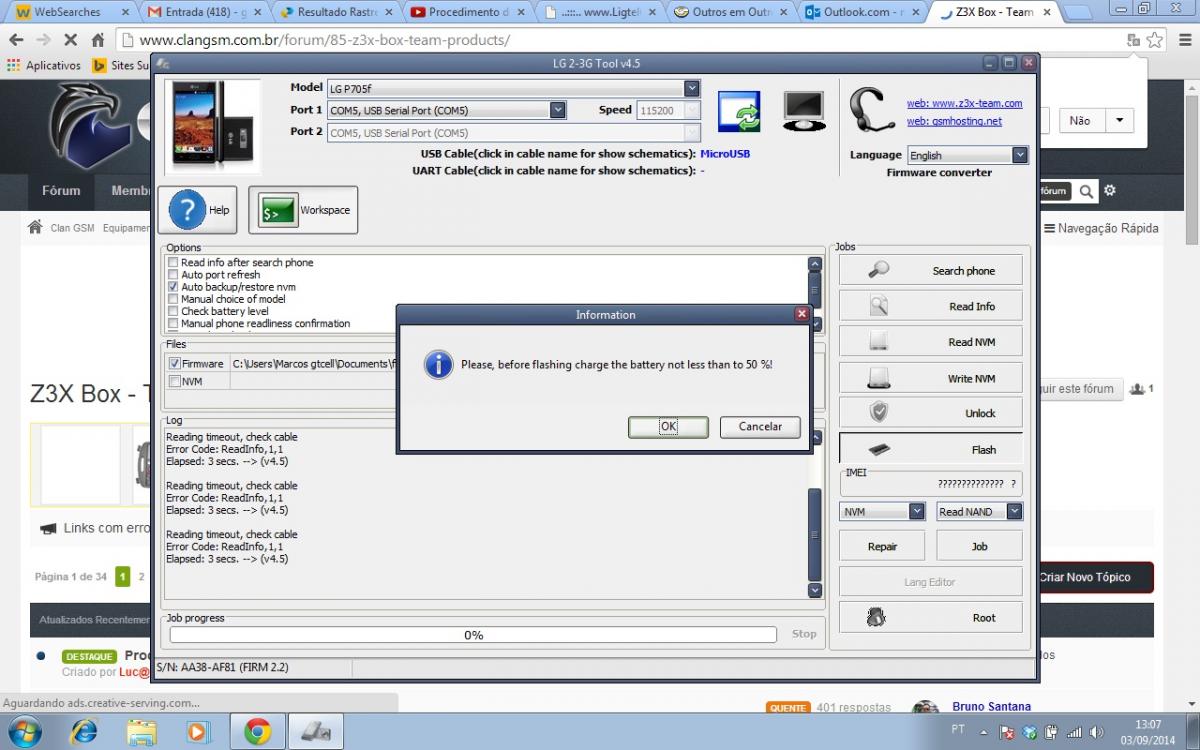This screenshot has height=750, width=1200.
Task: Open the Não dropdown arrow on webpage
Action: click(1119, 120)
